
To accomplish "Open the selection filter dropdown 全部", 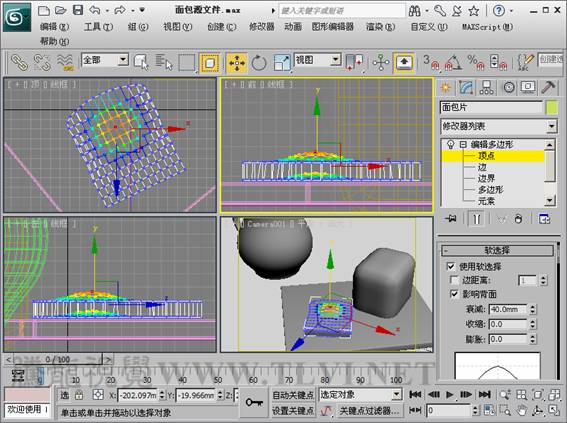I will click(x=105, y=59).
